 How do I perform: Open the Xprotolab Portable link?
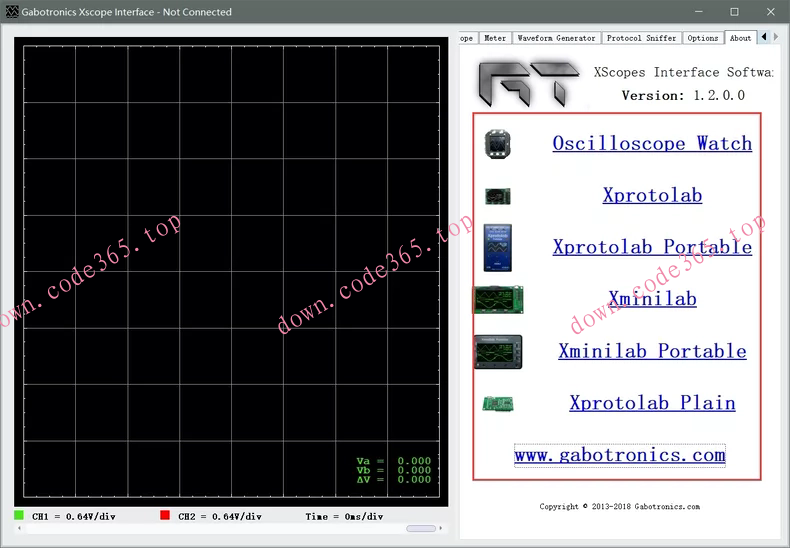(652, 247)
